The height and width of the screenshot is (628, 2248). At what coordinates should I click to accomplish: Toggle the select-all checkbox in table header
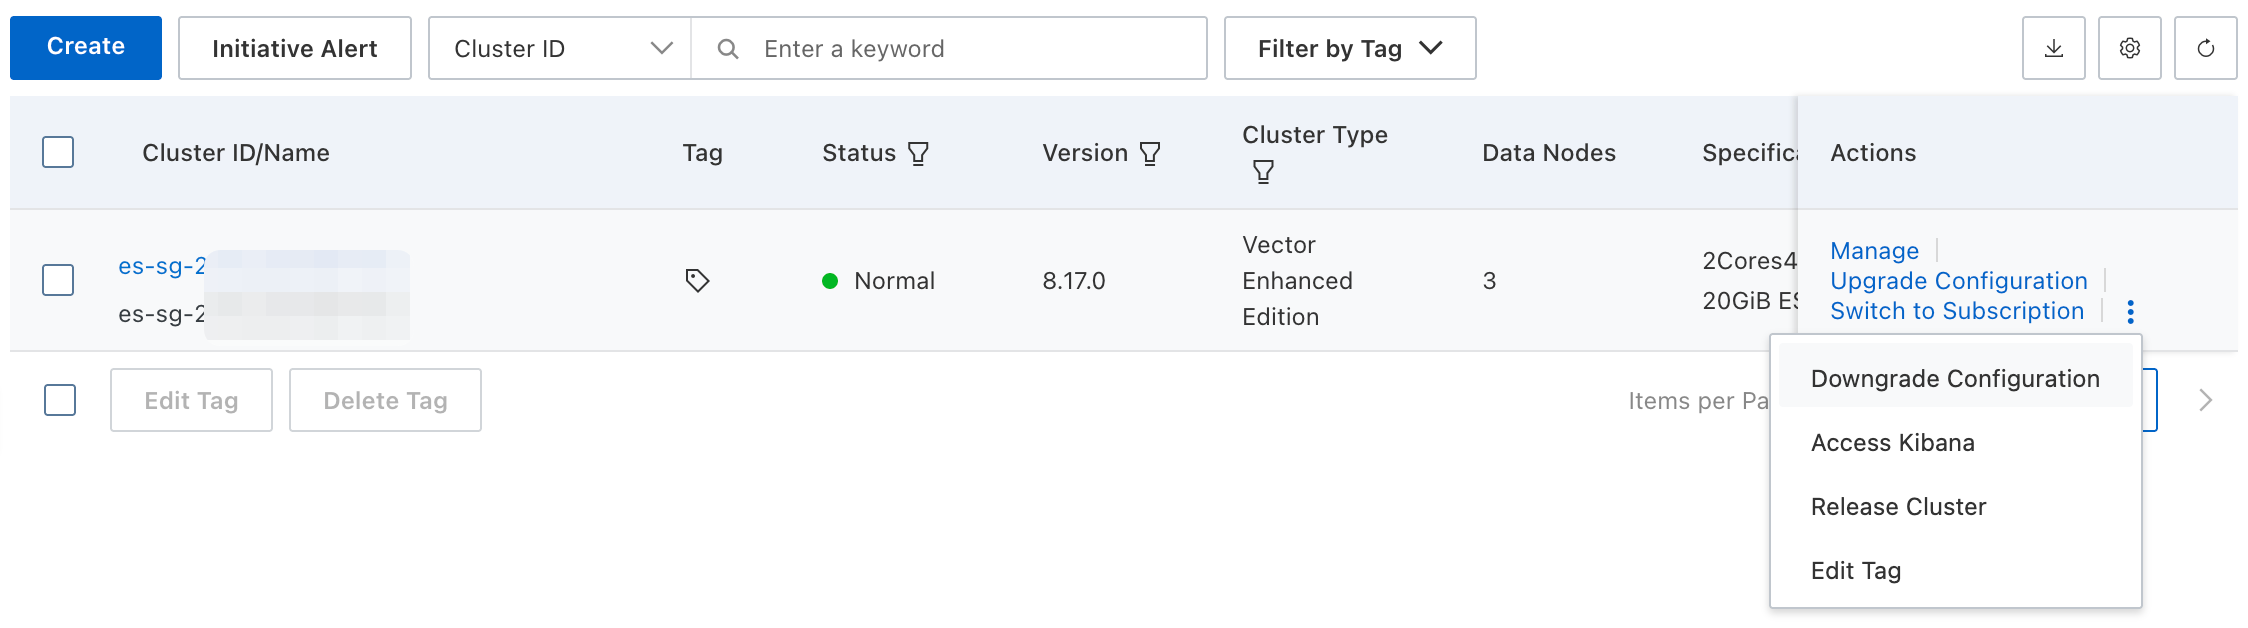click(x=58, y=152)
